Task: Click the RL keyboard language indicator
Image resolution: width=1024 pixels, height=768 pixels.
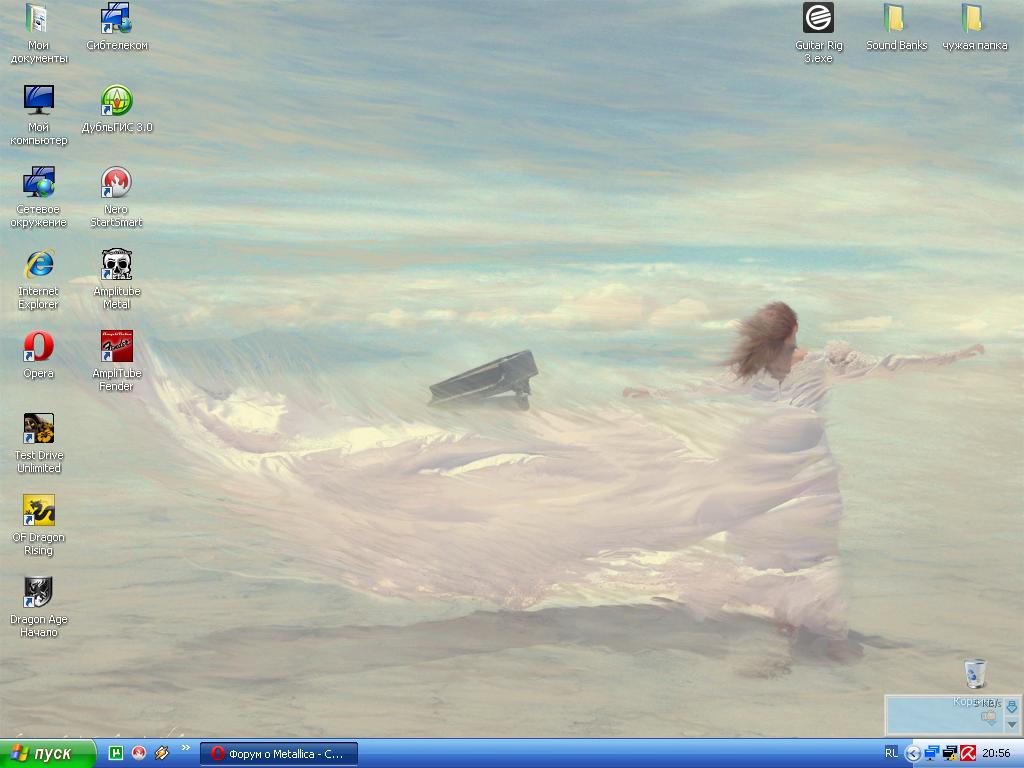Action: 891,753
